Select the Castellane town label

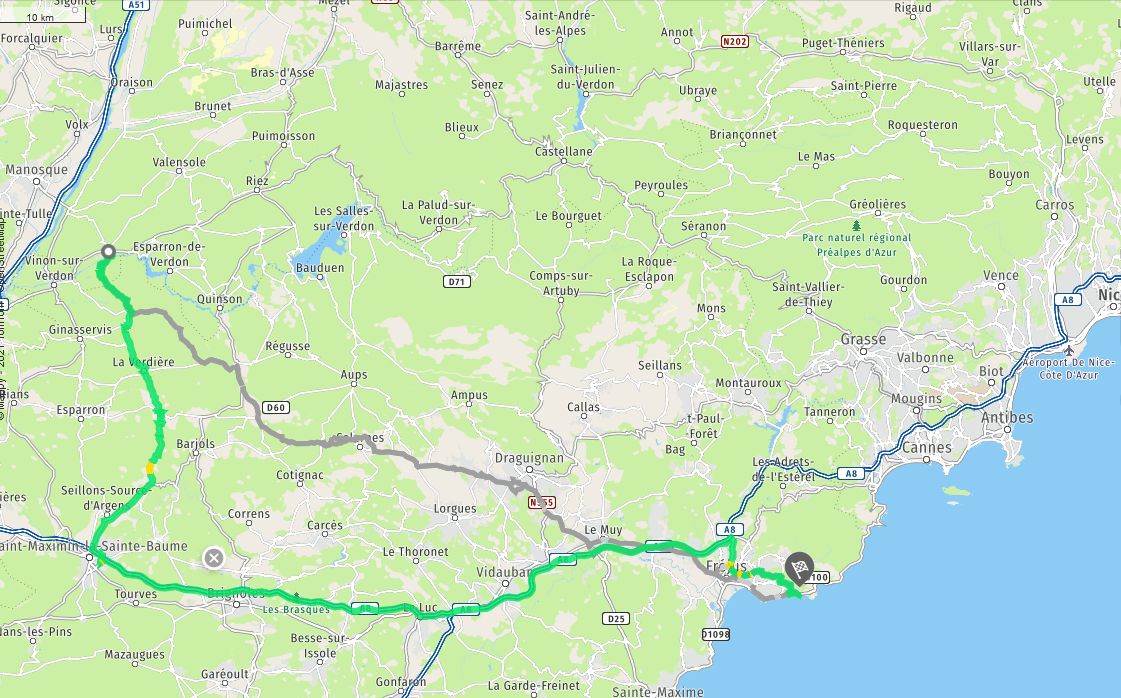pyautogui.click(x=563, y=151)
